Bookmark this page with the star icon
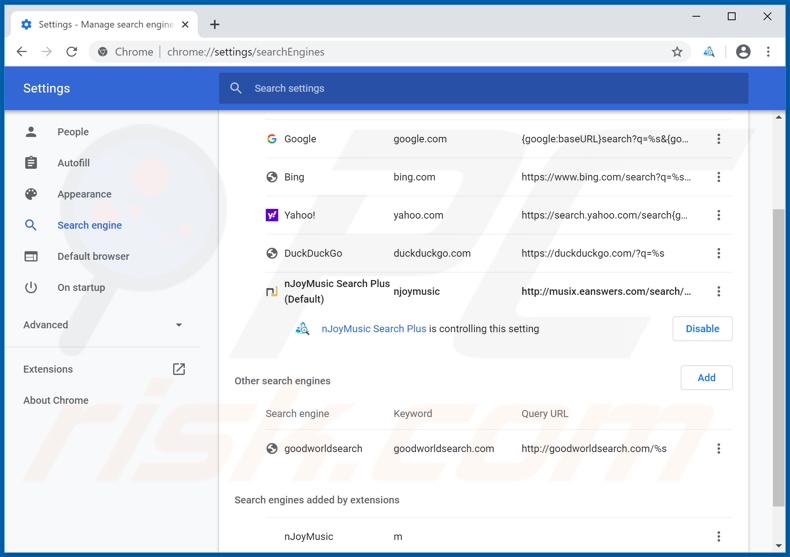The width and height of the screenshot is (790, 557). pos(677,51)
